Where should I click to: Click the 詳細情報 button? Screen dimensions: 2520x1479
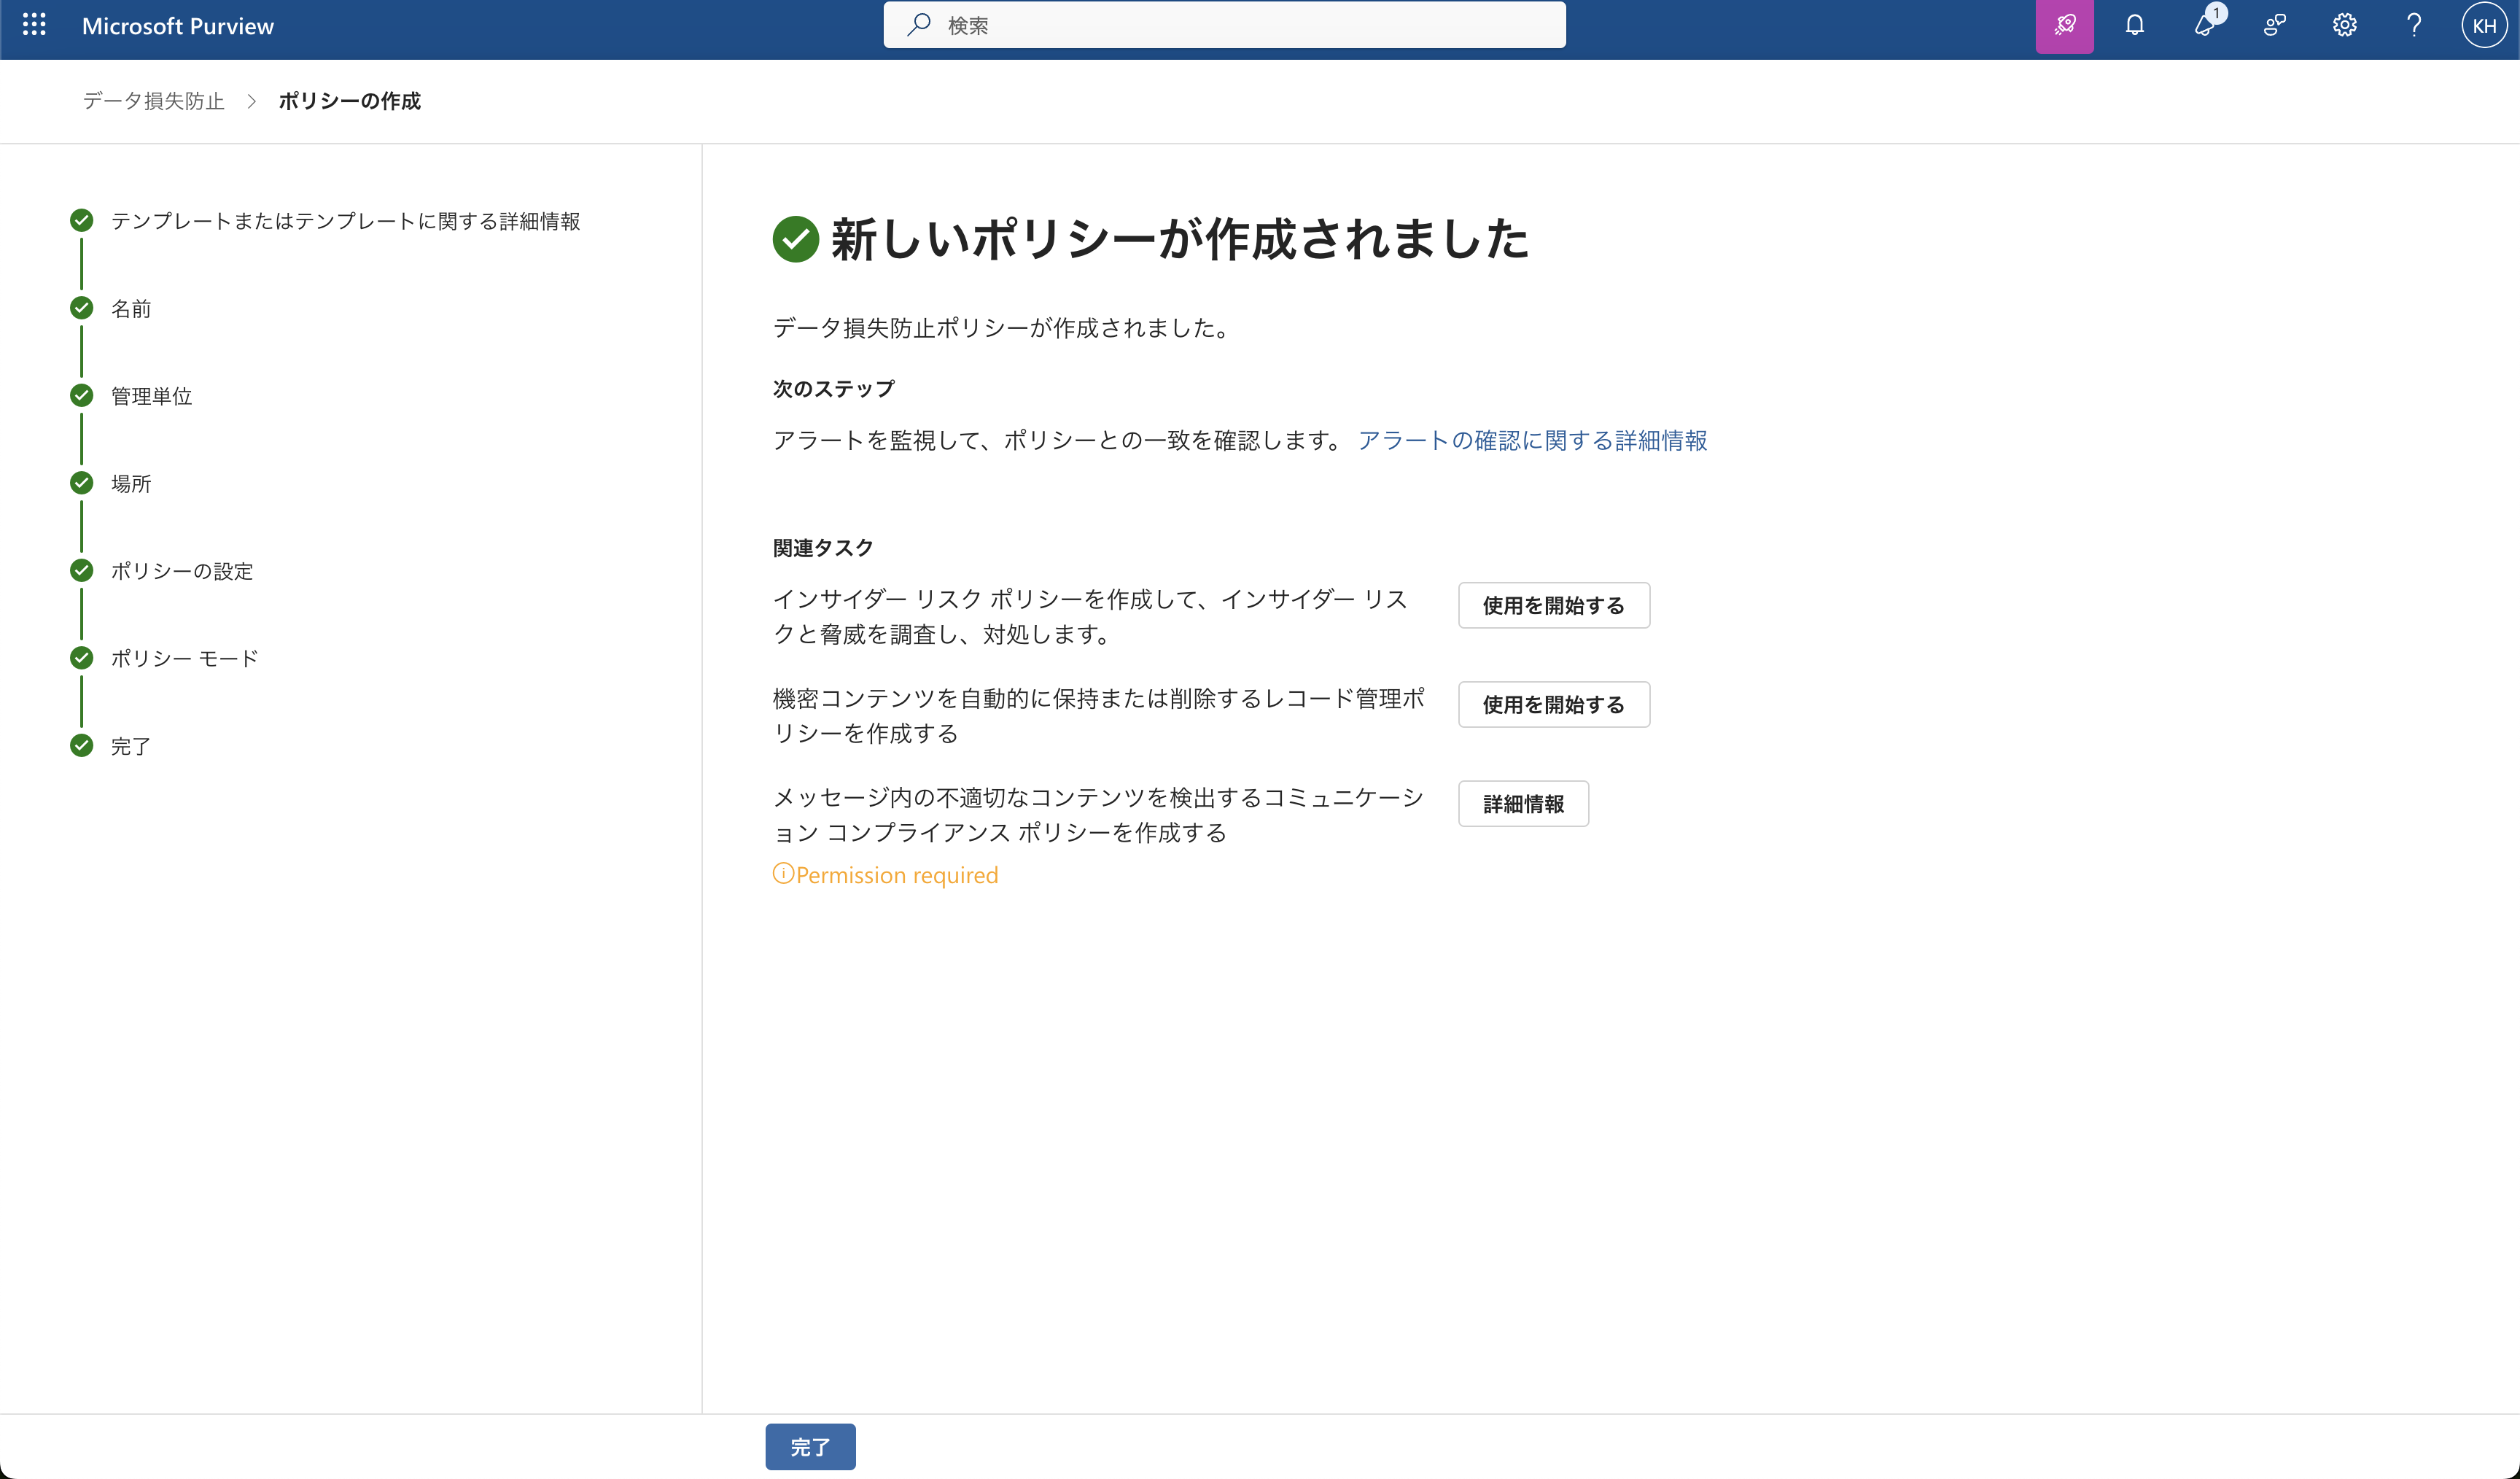point(1523,803)
